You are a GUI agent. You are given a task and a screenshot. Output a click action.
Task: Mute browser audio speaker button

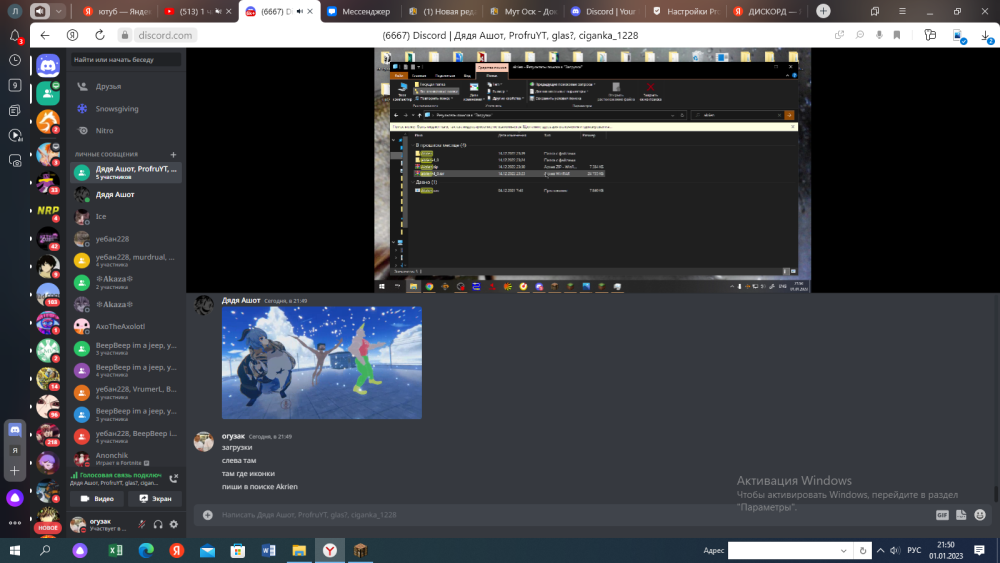pos(40,11)
